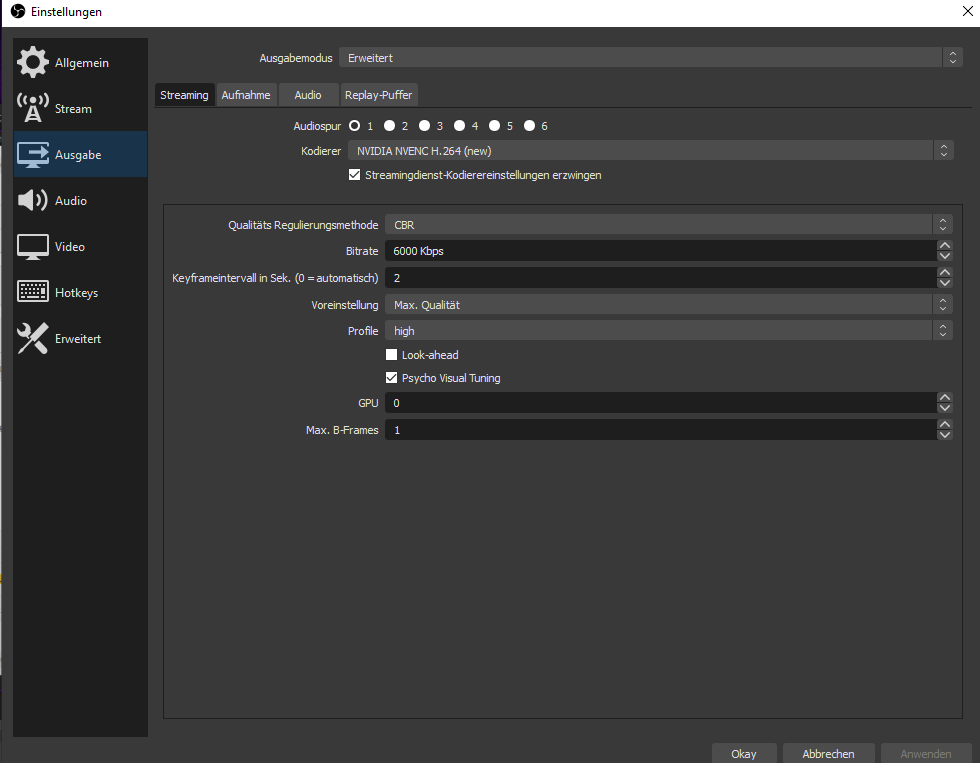Select the Stream antenna icon in sidebar
The image size is (980, 763).
33,109
